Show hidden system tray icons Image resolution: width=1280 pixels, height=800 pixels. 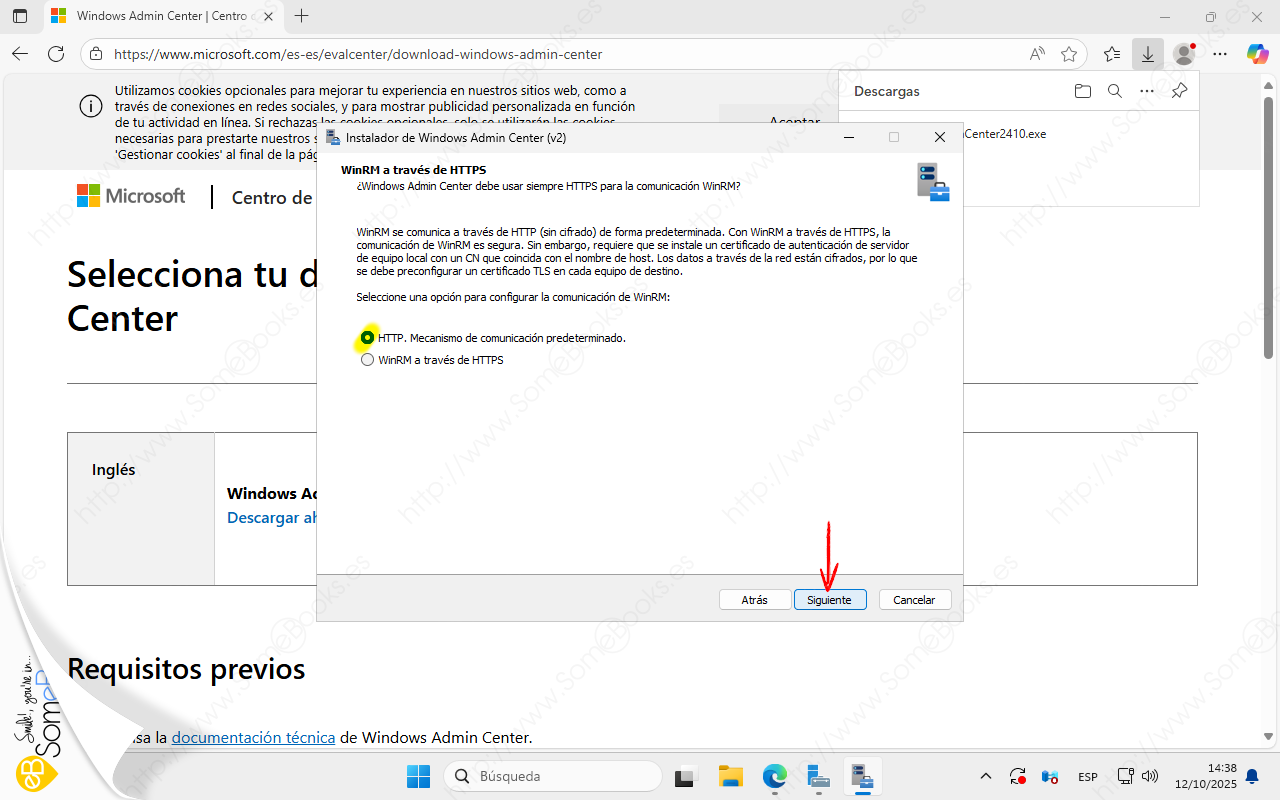[985, 776]
